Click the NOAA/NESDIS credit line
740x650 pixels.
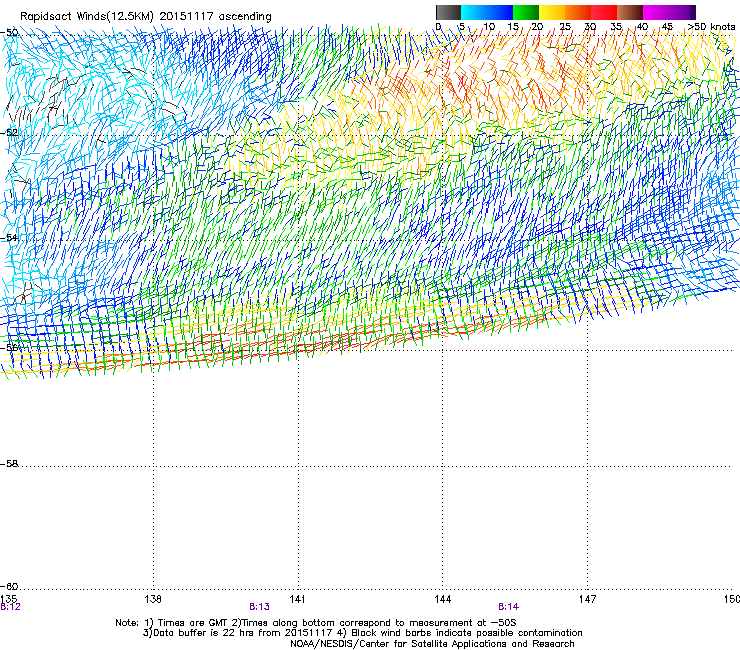coord(432,644)
